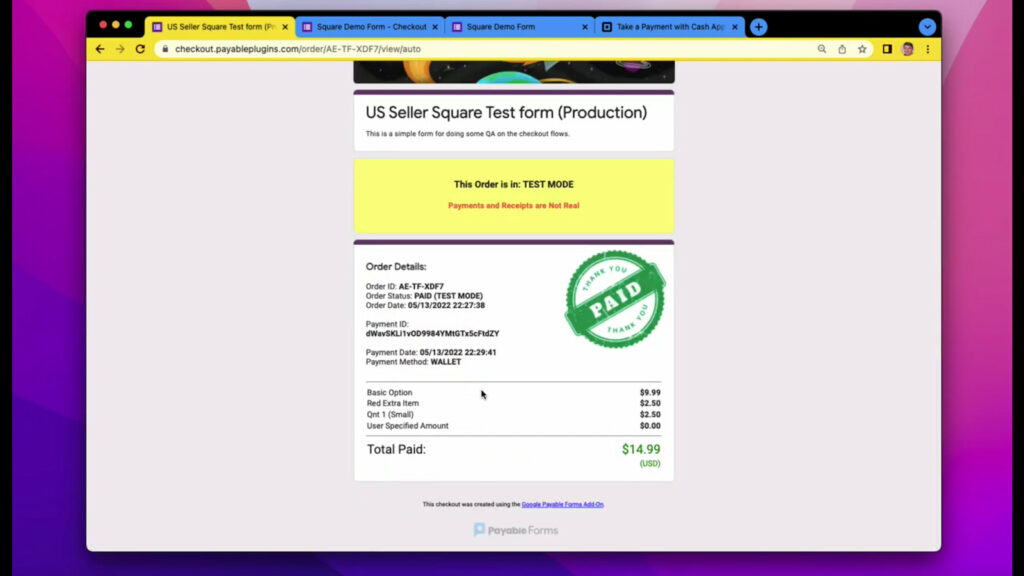Open the Chrome three-dot menu
The width and height of the screenshot is (1024, 576).
click(927, 49)
